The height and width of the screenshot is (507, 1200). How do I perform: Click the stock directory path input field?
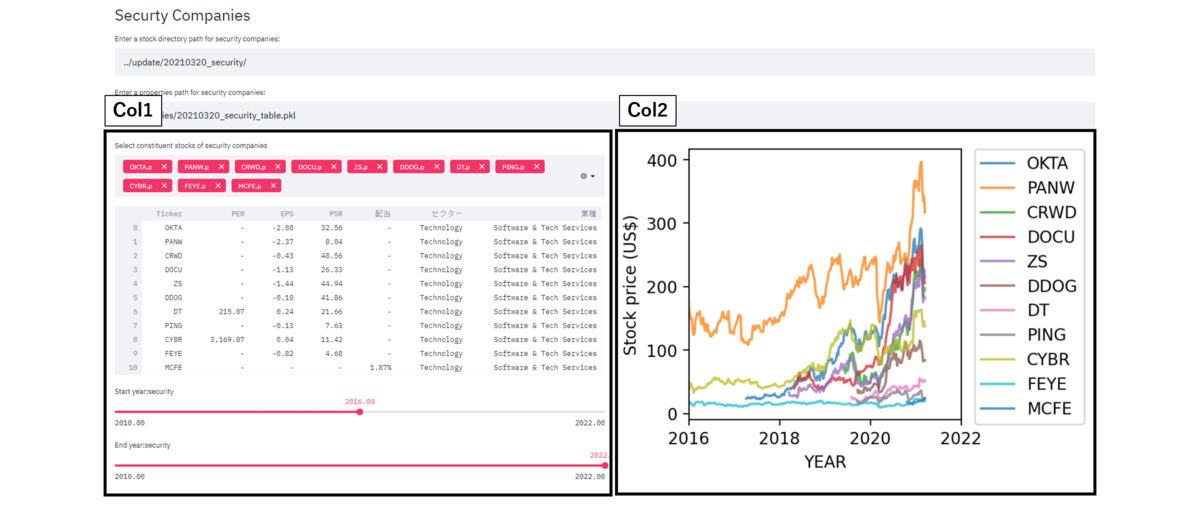tap(605, 62)
